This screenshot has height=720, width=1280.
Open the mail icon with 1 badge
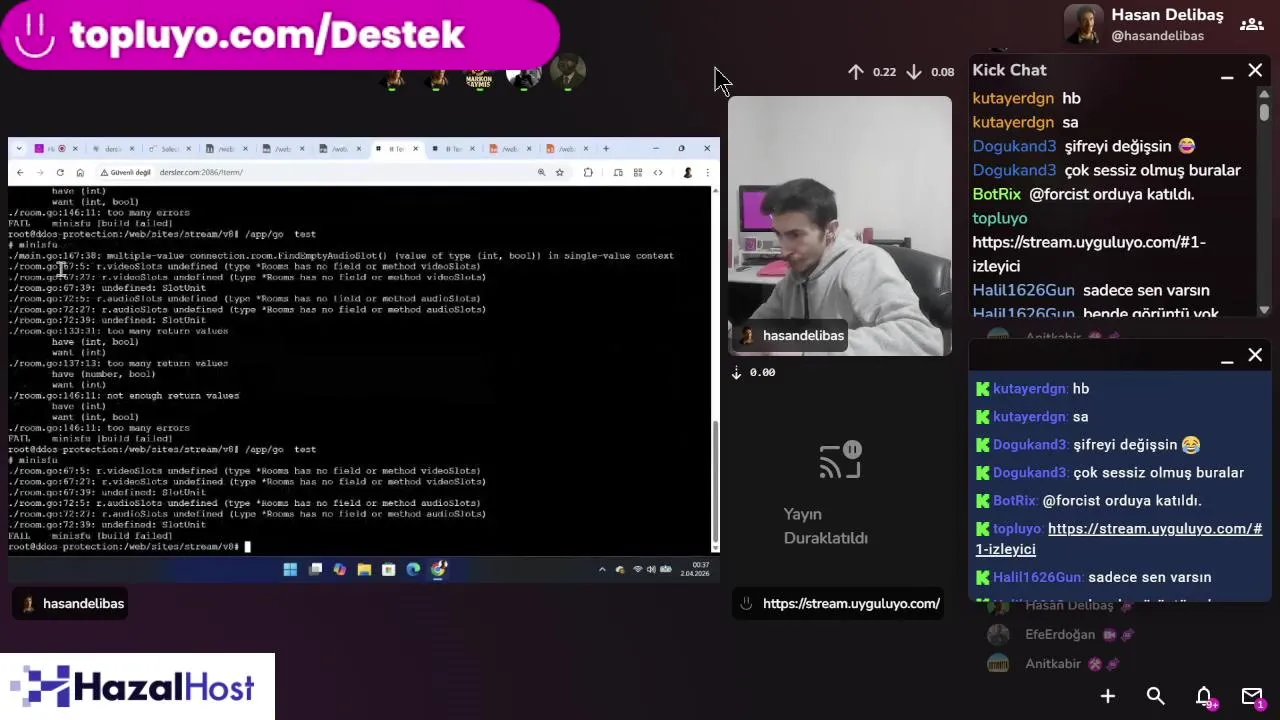point(1252,697)
